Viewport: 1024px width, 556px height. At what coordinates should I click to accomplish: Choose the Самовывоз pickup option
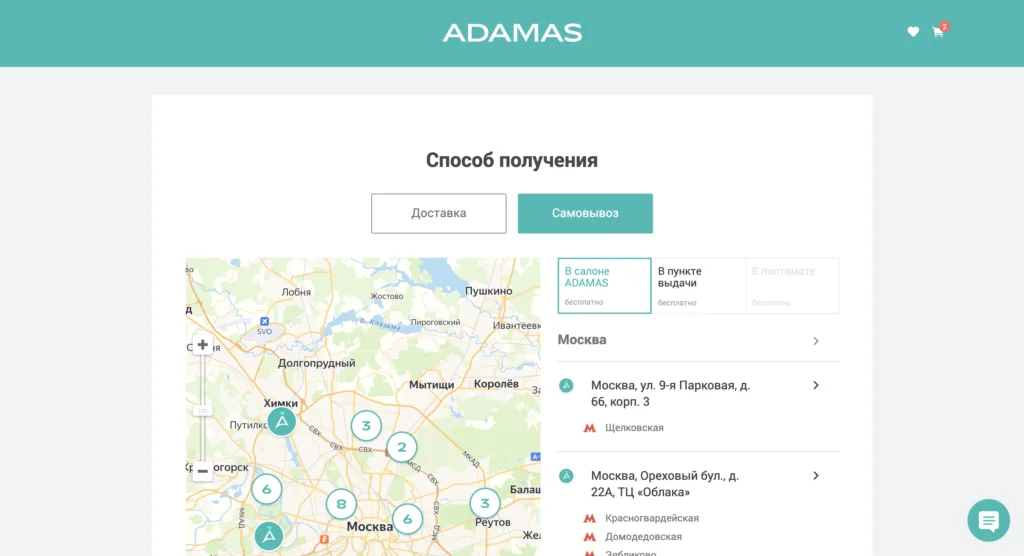click(x=585, y=213)
